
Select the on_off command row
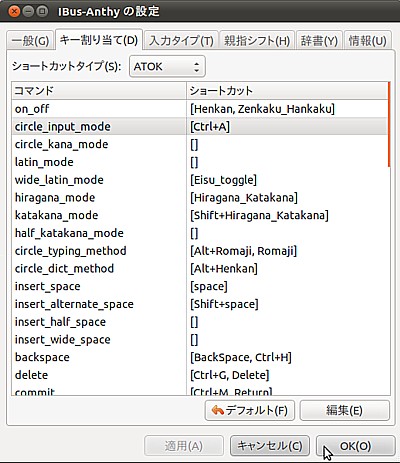tap(200, 109)
